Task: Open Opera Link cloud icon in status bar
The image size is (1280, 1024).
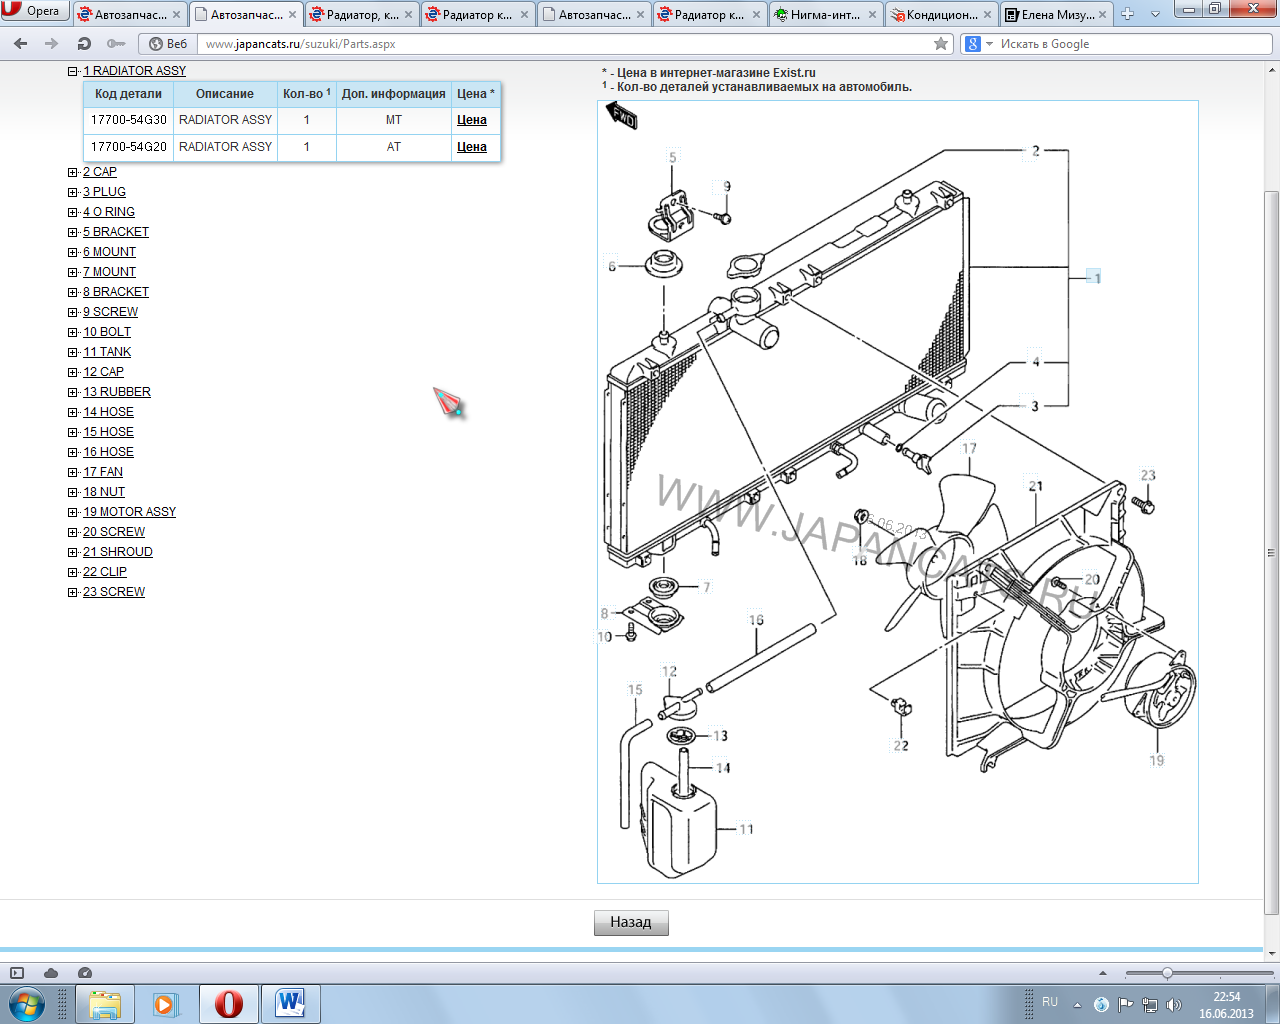Action: (51, 973)
